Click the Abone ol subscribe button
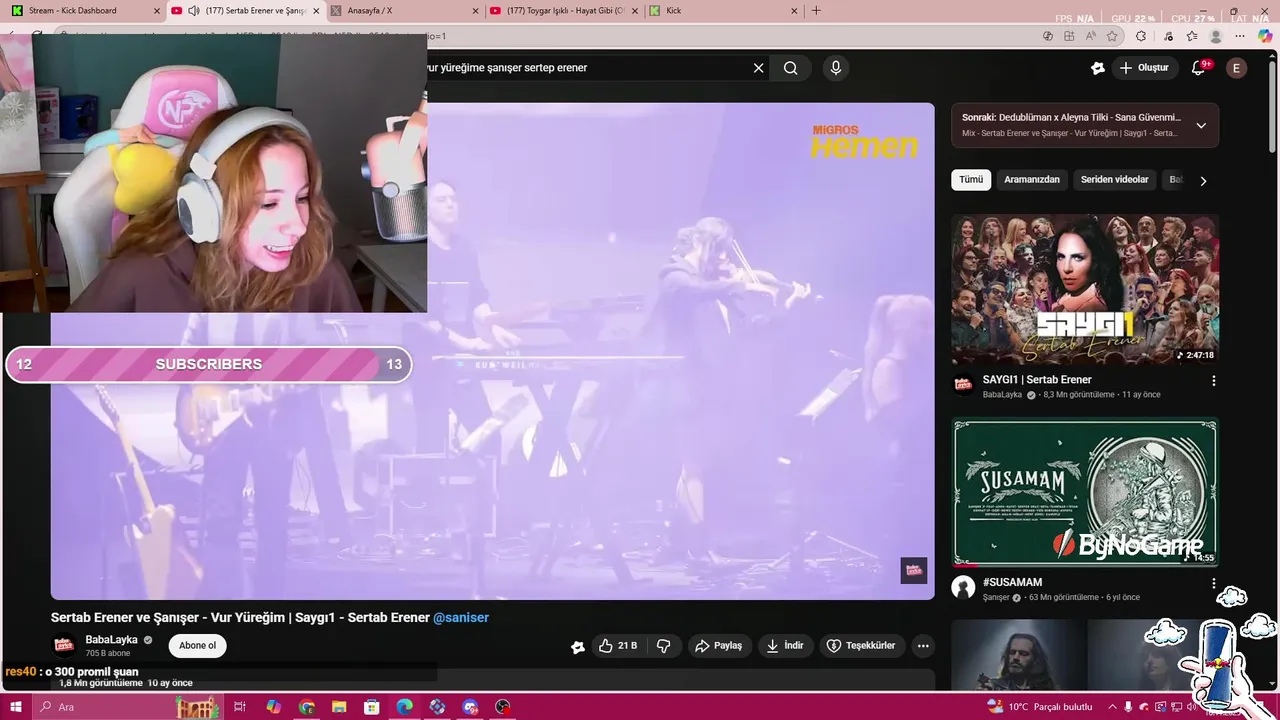Screen dimensions: 1280x720 tap(197, 646)
